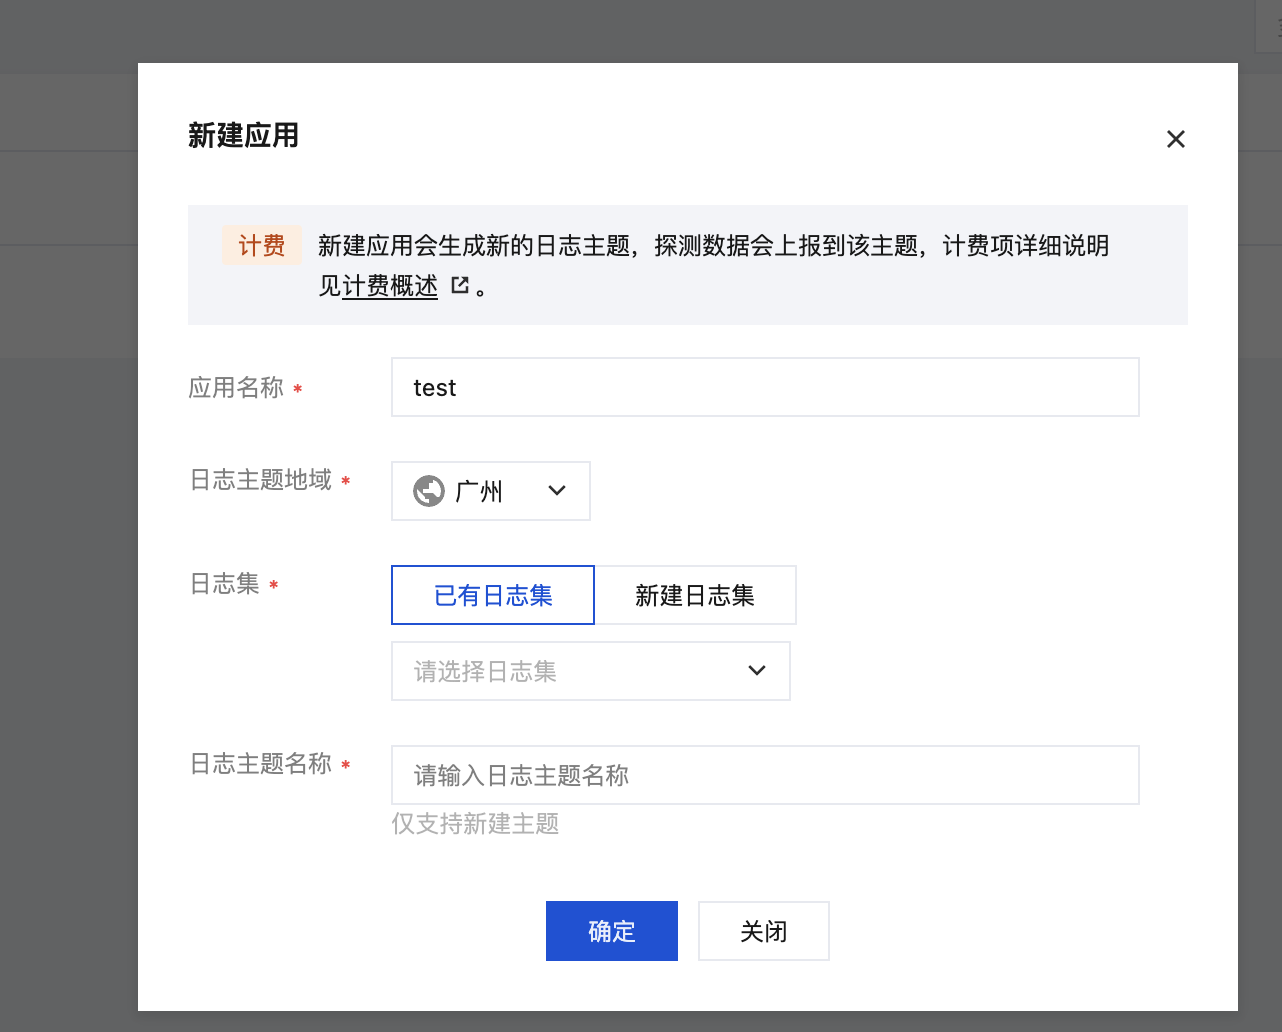The width and height of the screenshot is (1282, 1032).
Task: Click the 新建应用 dialog title
Action: (x=244, y=136)
